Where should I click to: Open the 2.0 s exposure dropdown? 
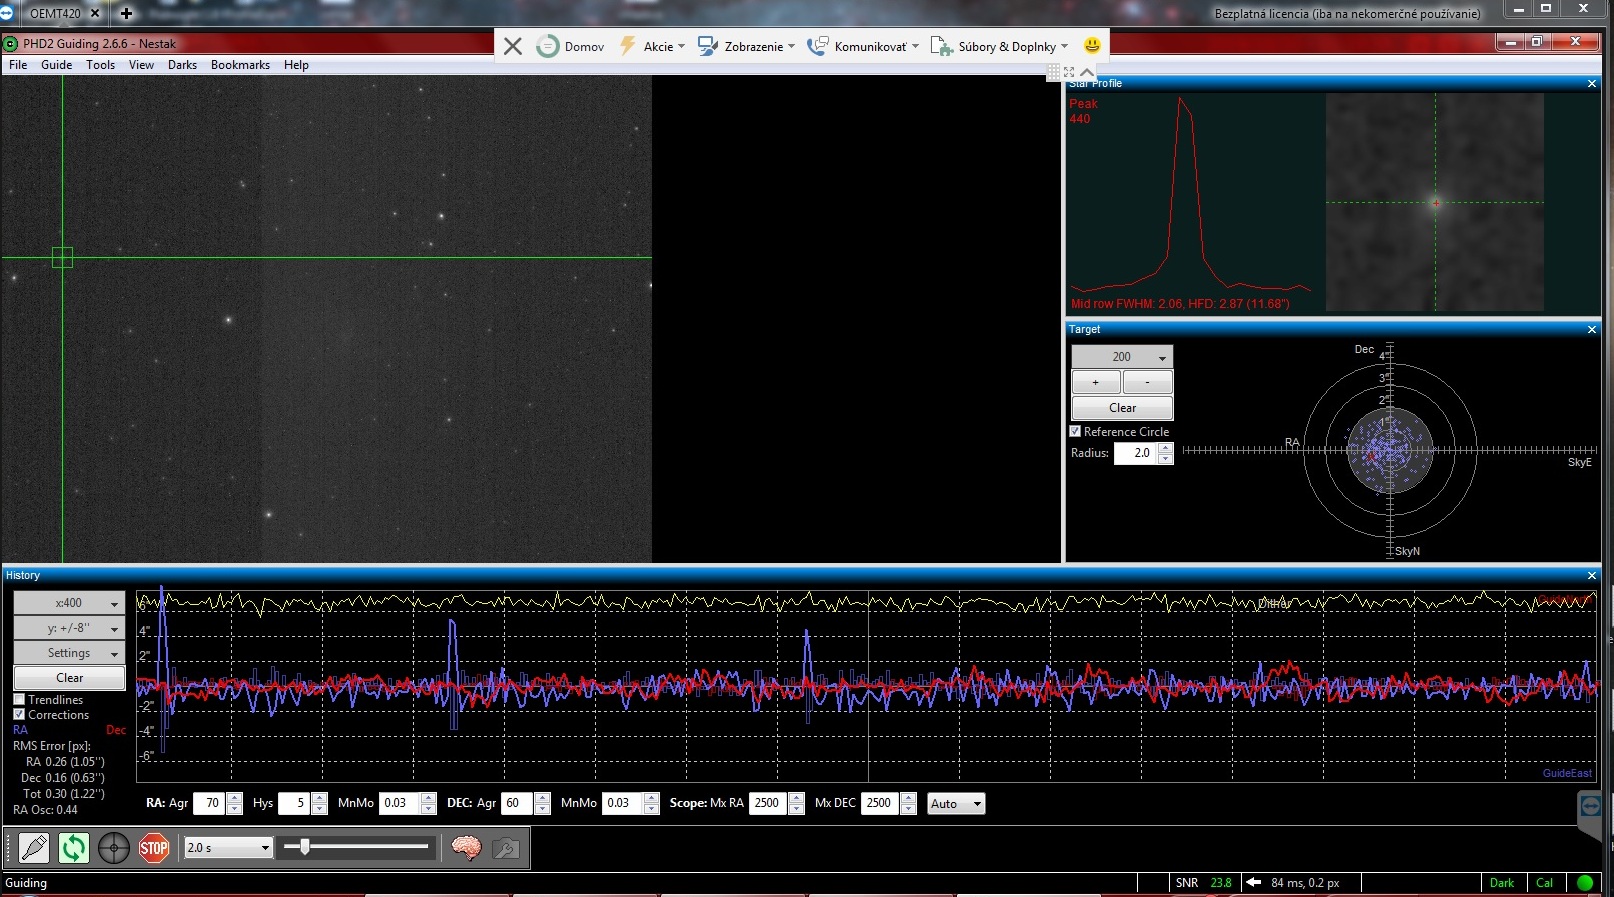(228, 848)
